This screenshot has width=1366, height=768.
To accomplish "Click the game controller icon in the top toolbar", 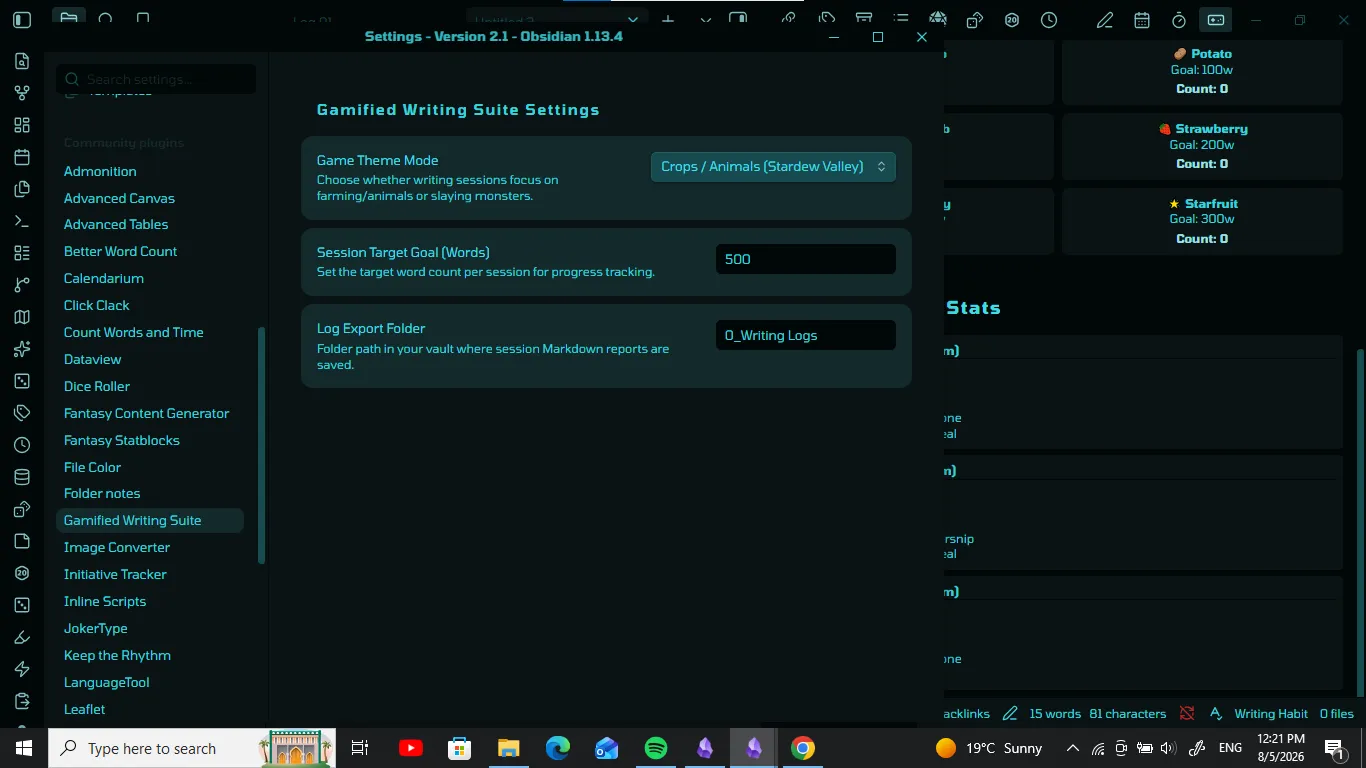I will click(1216, 20).
